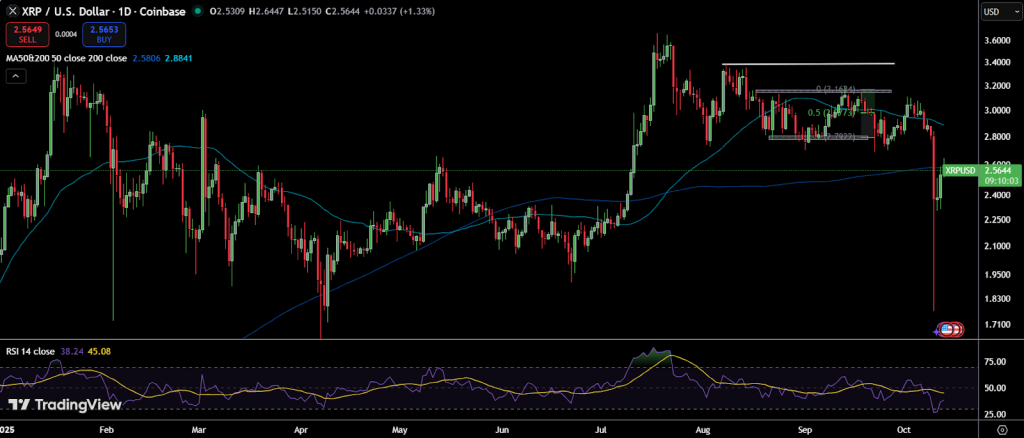Click the Apr label on time axis
Viewport: 1024px width, 438px height.
pos(303,428)
